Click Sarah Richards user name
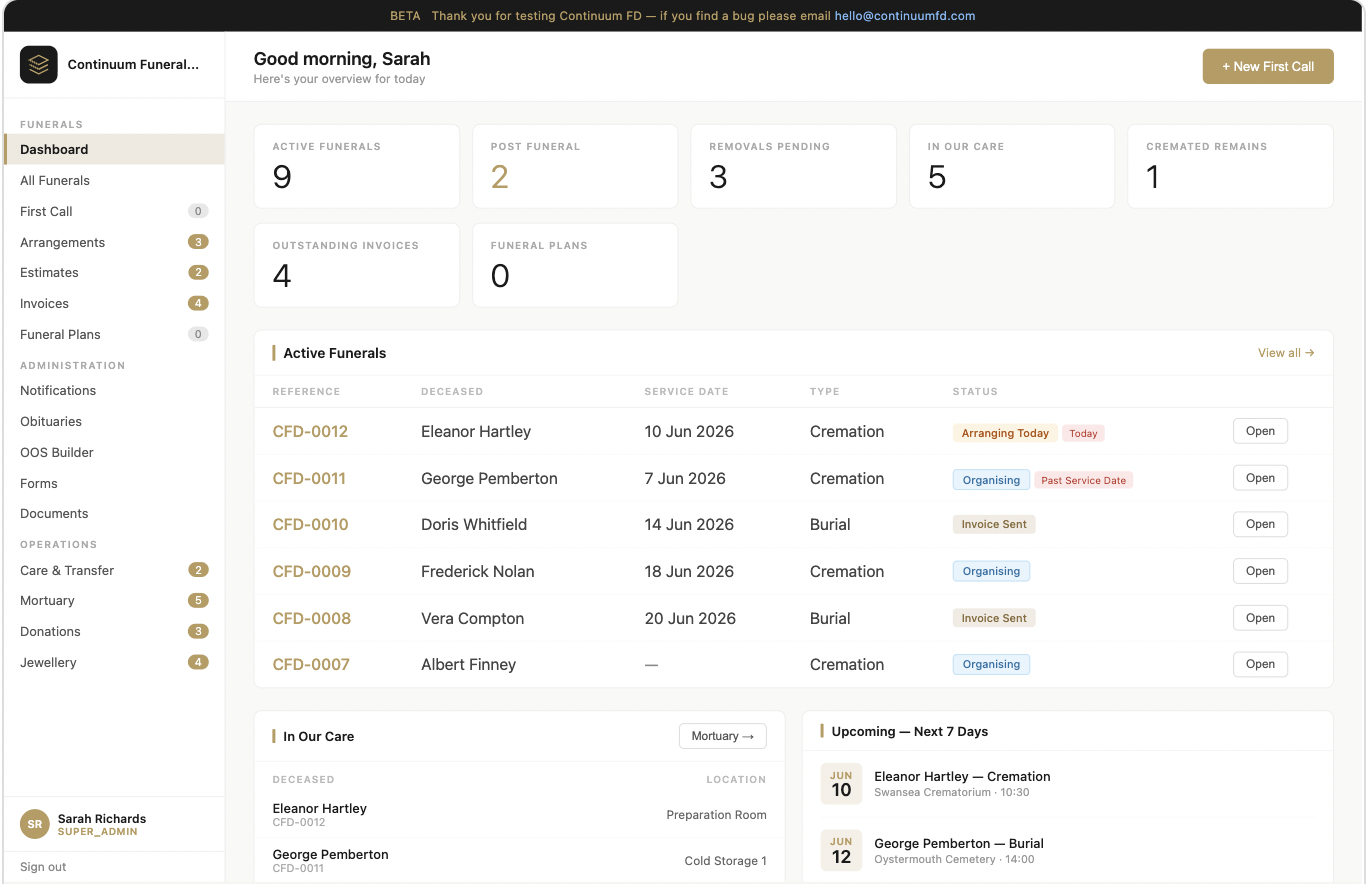Viewport: 1368px width, 884px height. tap(102, 818)
